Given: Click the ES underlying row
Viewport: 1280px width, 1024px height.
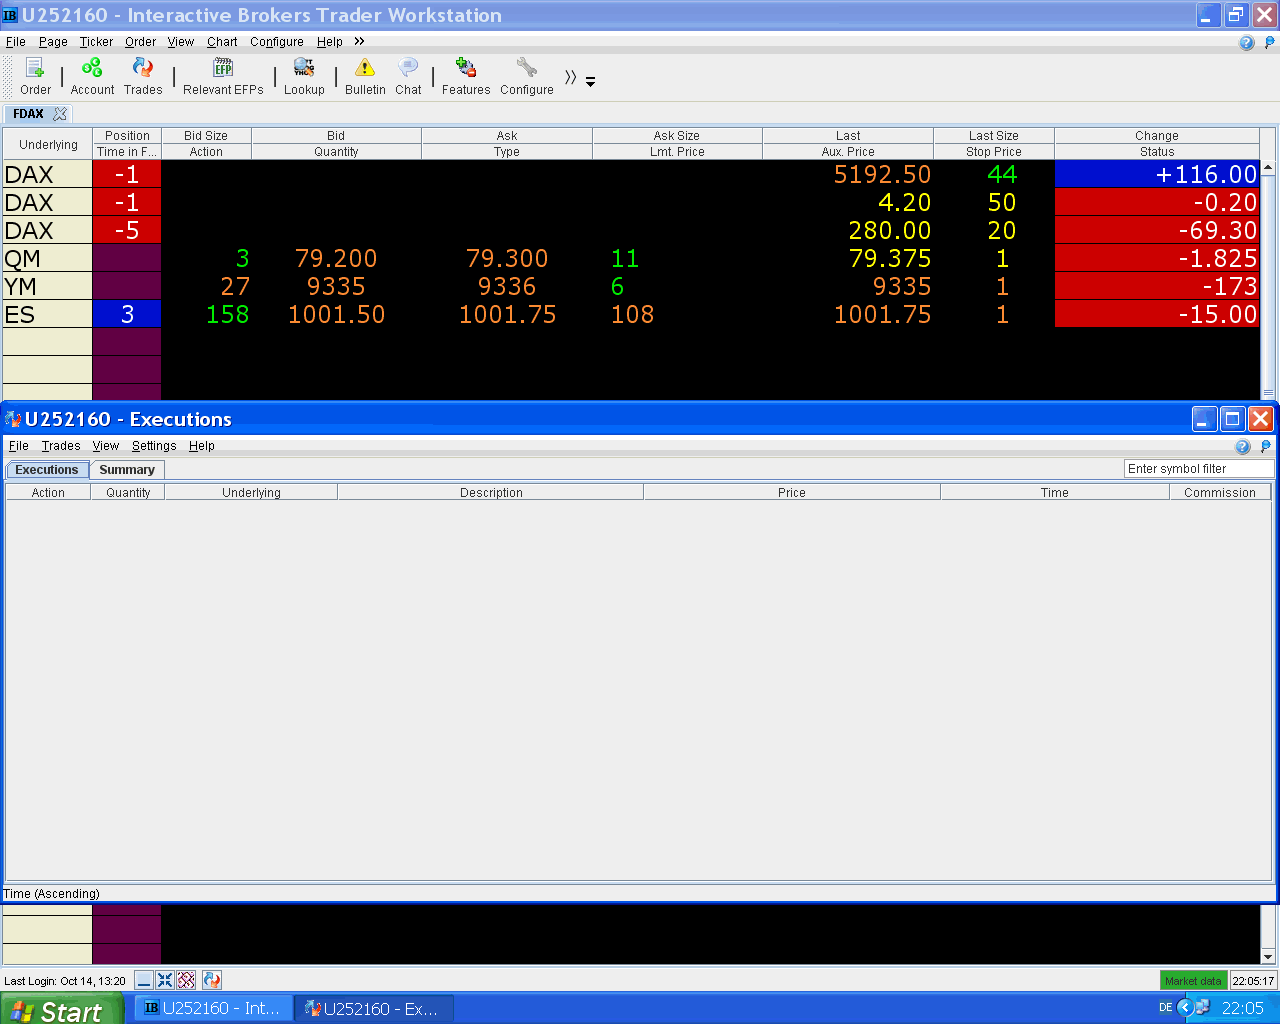Looking at the screenshot, I should coord(47,314).
